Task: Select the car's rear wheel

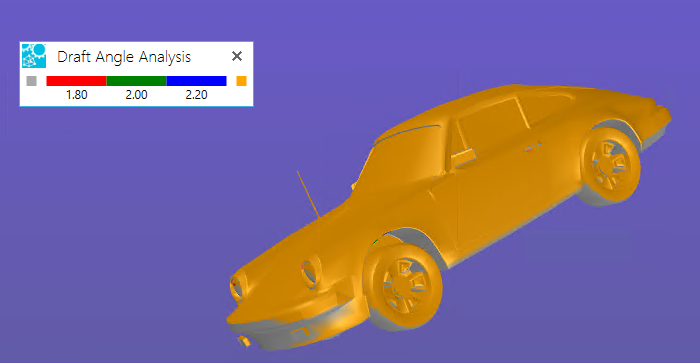Action: tap(610, 164)
